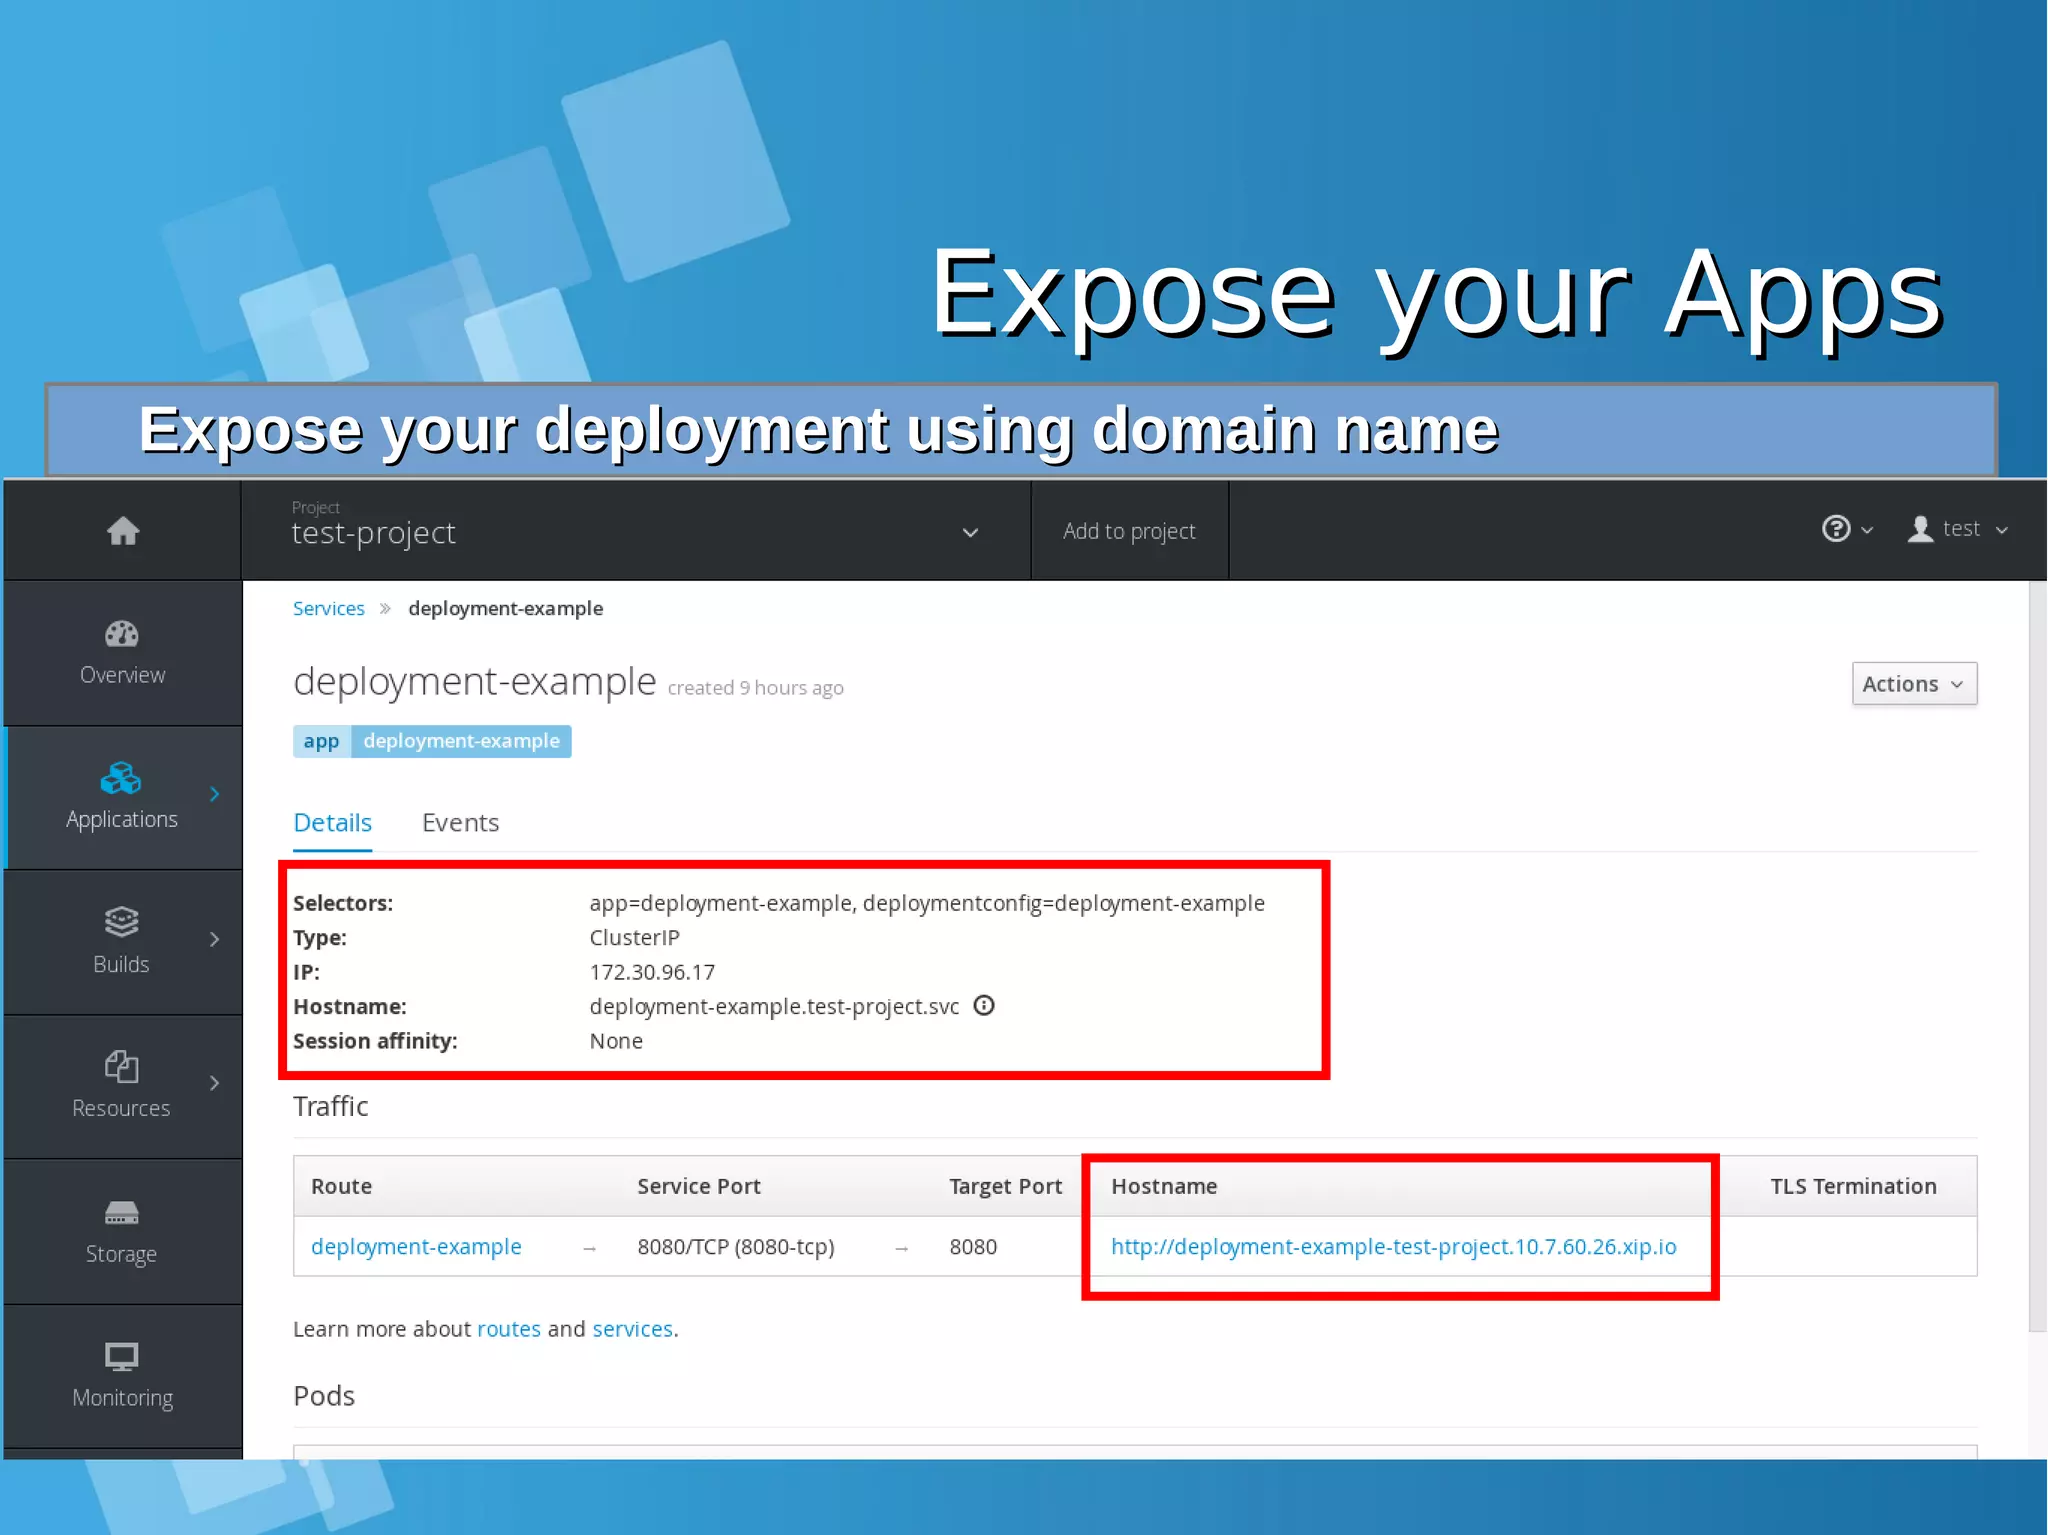The image size is (2048, 1535).
Task: Open the routes documentation link
Action: [x=509, y=1329]
